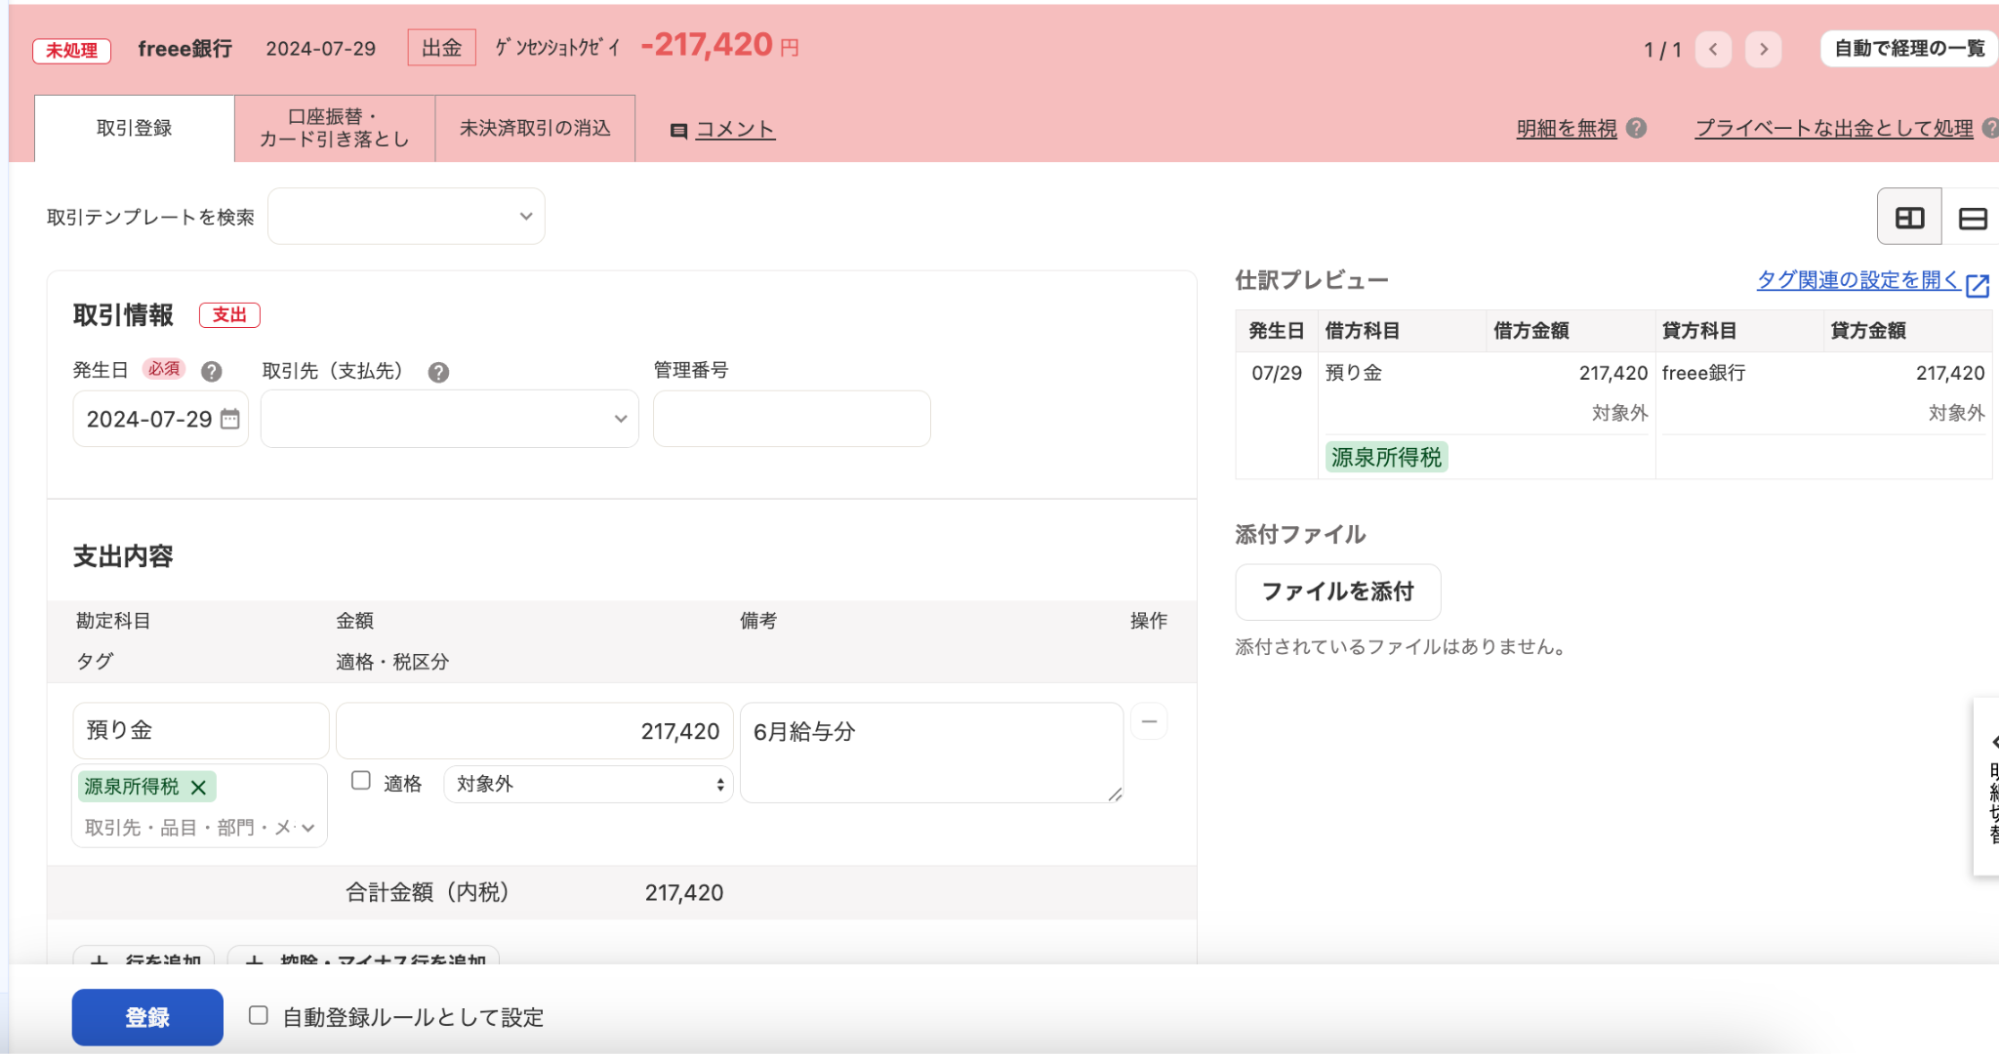Enable 自動登録ルールとして設定 checkbox

point(258,1016)
